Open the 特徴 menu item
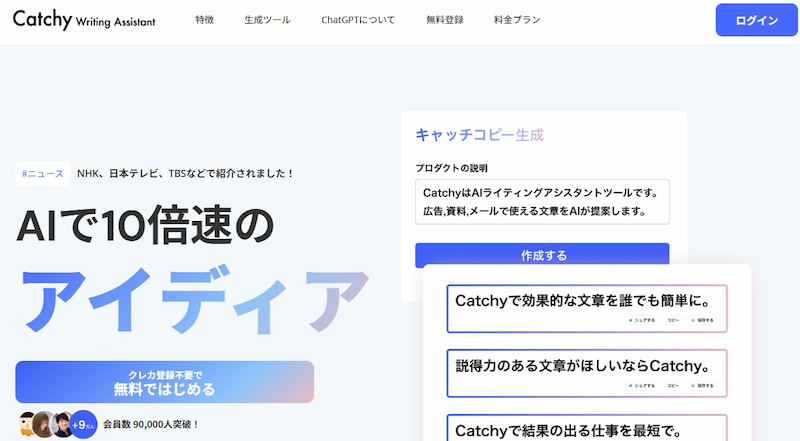Viewport: 800px width, 441px height. point(205,20)
